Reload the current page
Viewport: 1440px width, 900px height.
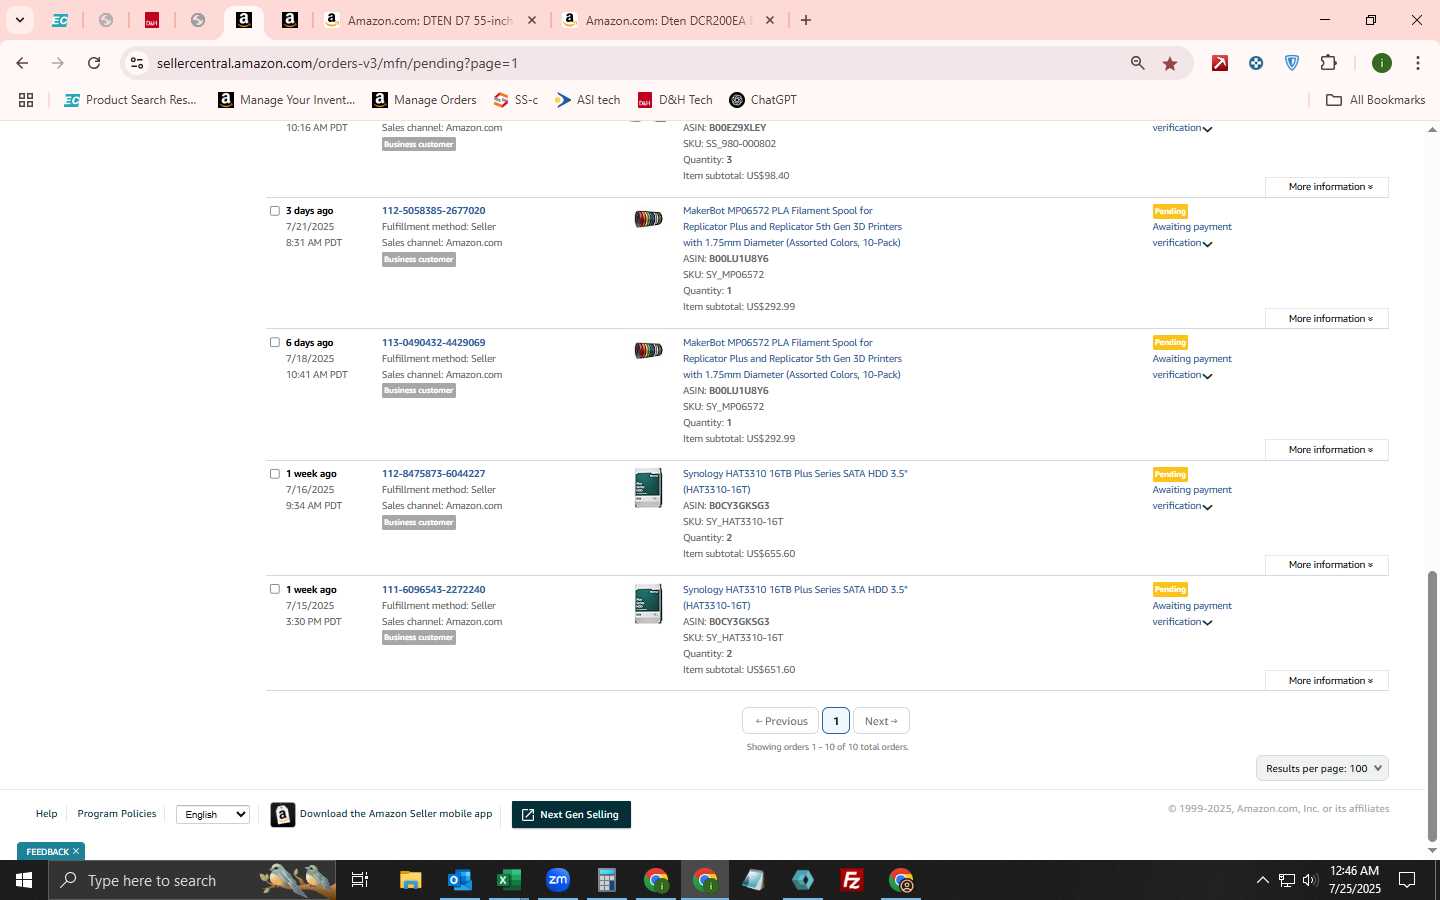(x=94, y=63)
